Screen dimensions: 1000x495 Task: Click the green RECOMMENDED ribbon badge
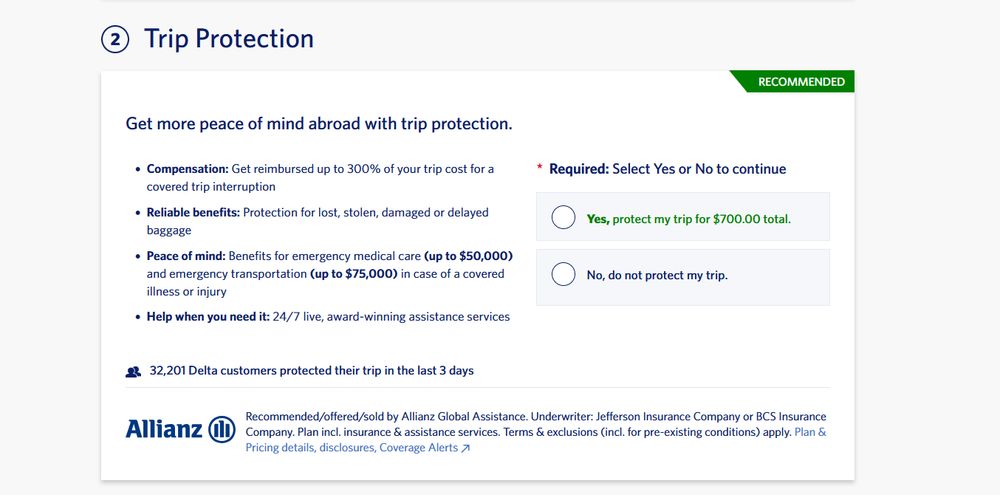pos(792,82)
